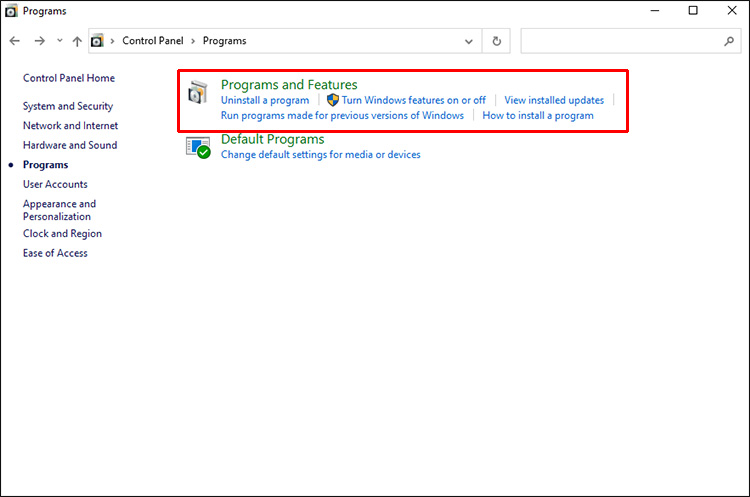Select Programs in the address breadcrumb
This screenshot has width=750, height=497.
coord(224,41)
